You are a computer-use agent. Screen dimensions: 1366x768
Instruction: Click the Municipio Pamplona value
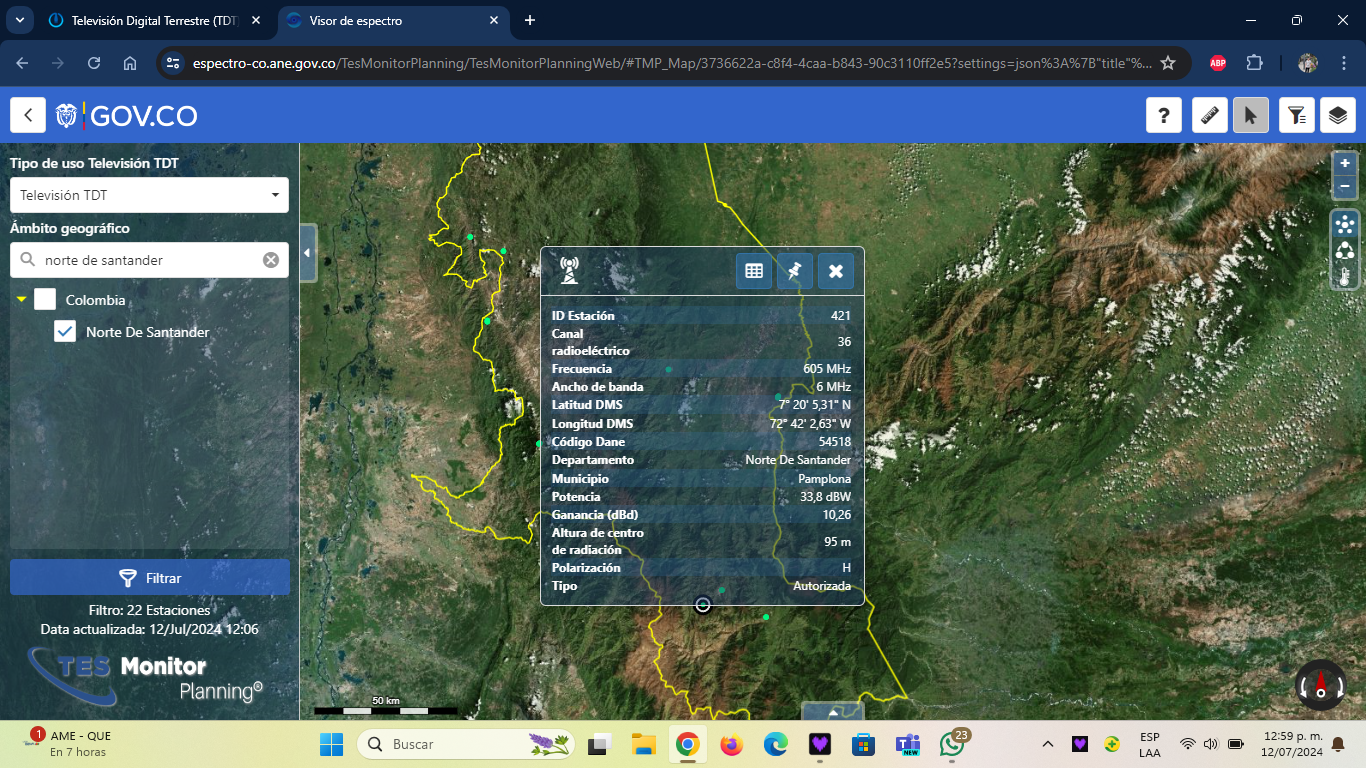[824, 479]
